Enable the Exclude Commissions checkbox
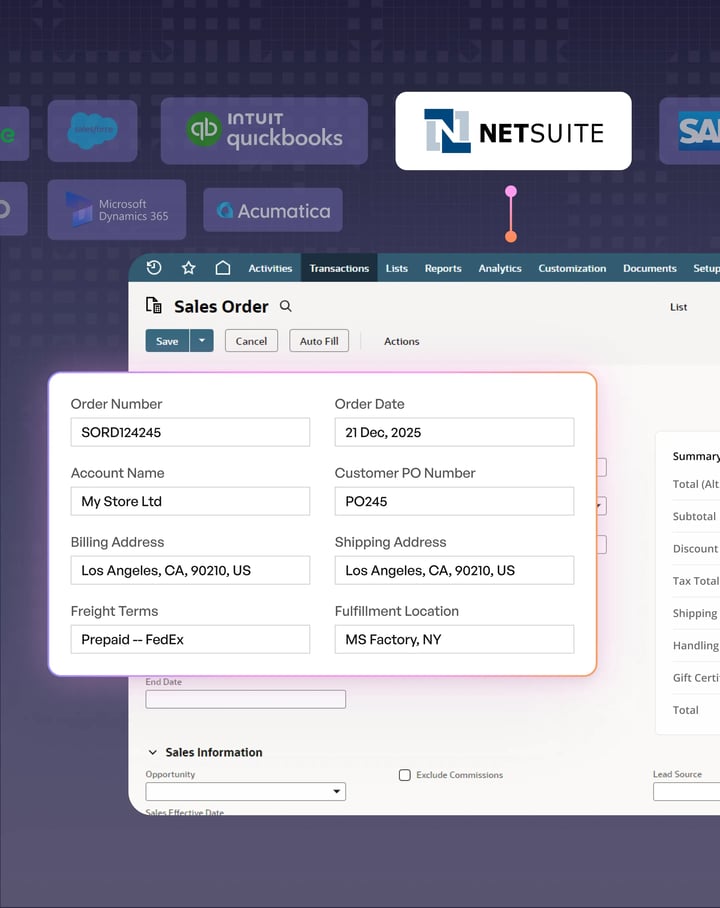The height and width of the screenshot is (908, 720). click(405, 775)
